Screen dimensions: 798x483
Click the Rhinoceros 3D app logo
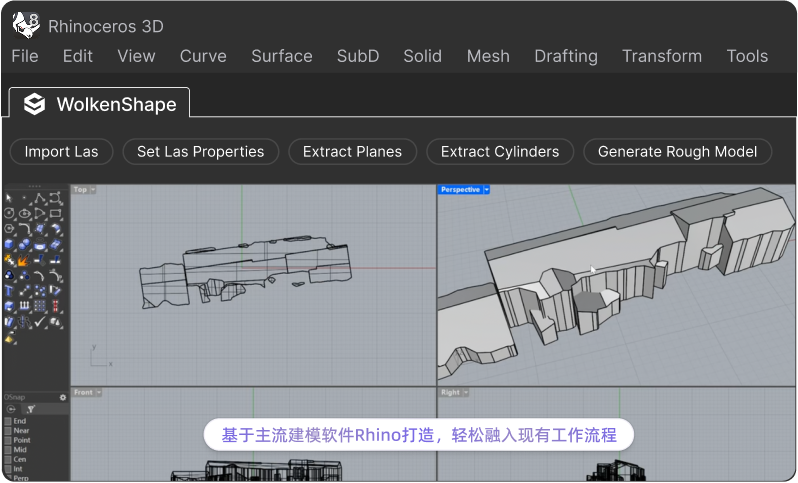tap(26, 25)
